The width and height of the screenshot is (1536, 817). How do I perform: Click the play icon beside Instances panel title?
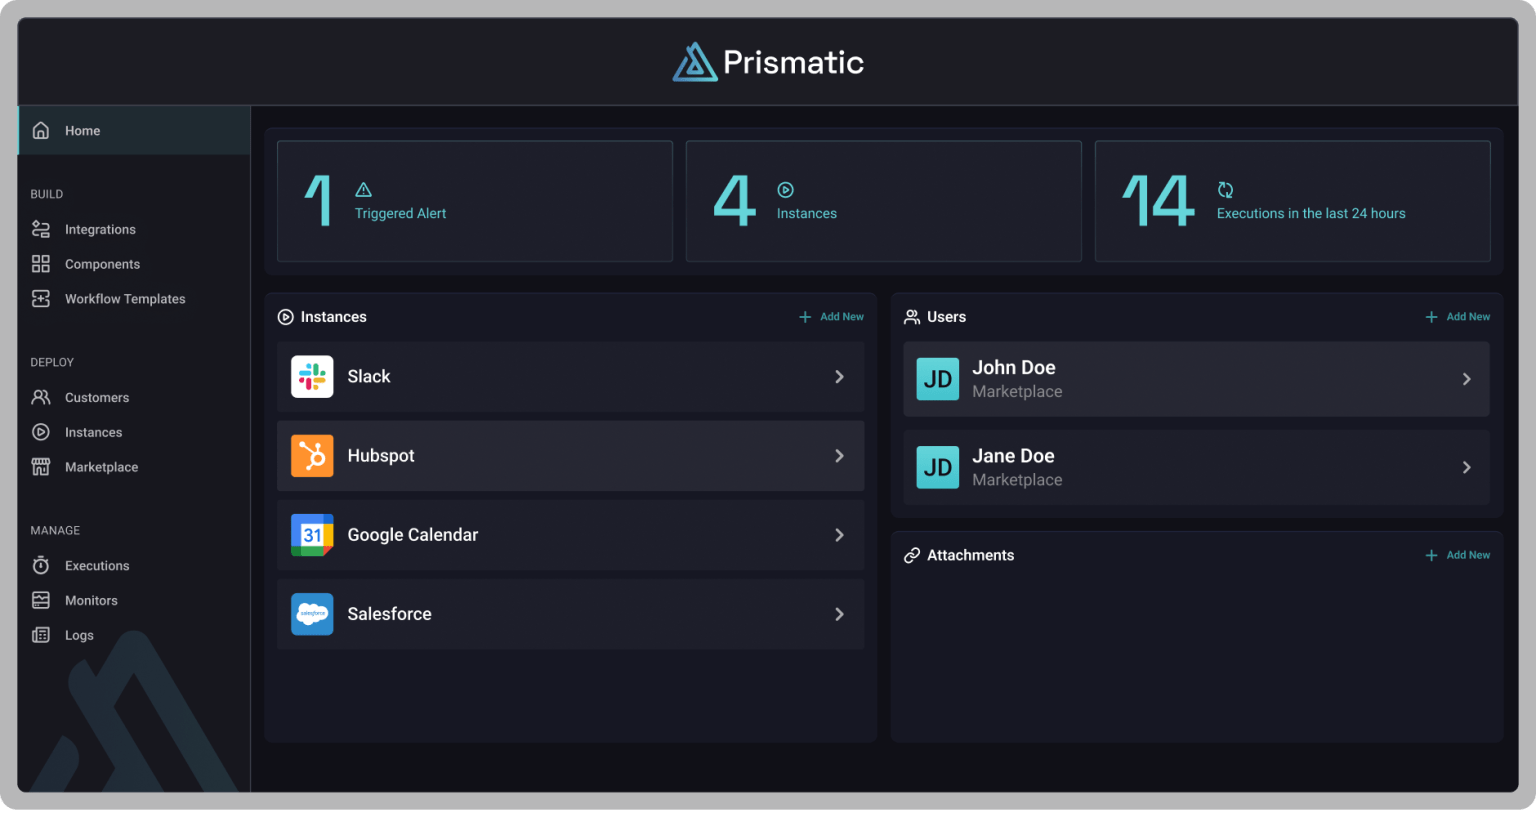point(286,317)
